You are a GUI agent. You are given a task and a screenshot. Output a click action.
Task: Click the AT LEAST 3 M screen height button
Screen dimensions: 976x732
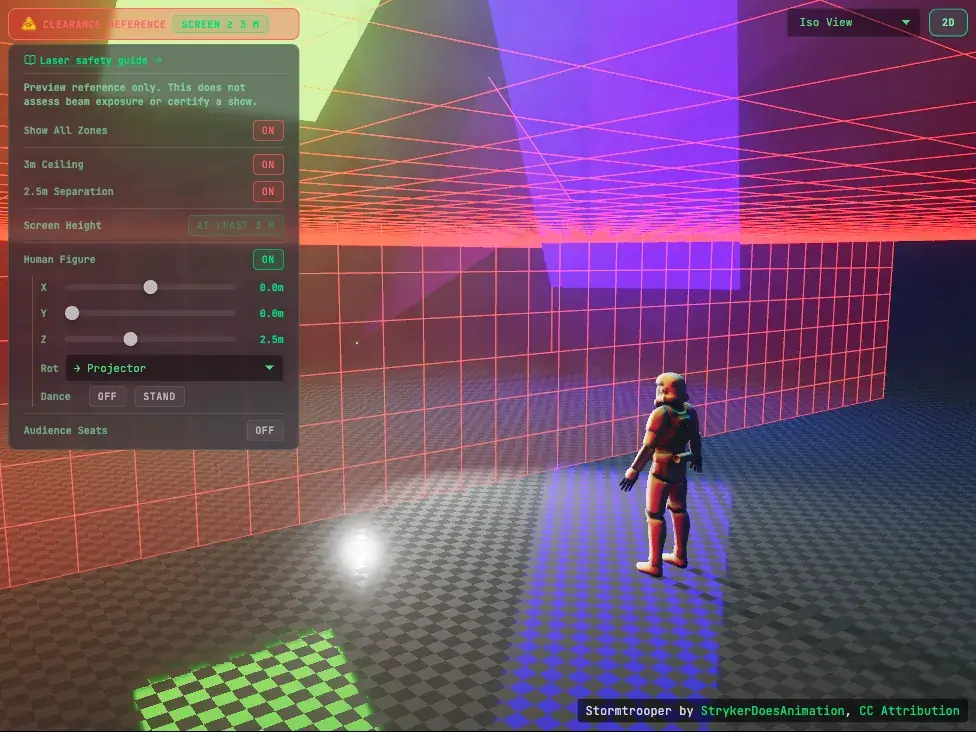tap(236, 225)
